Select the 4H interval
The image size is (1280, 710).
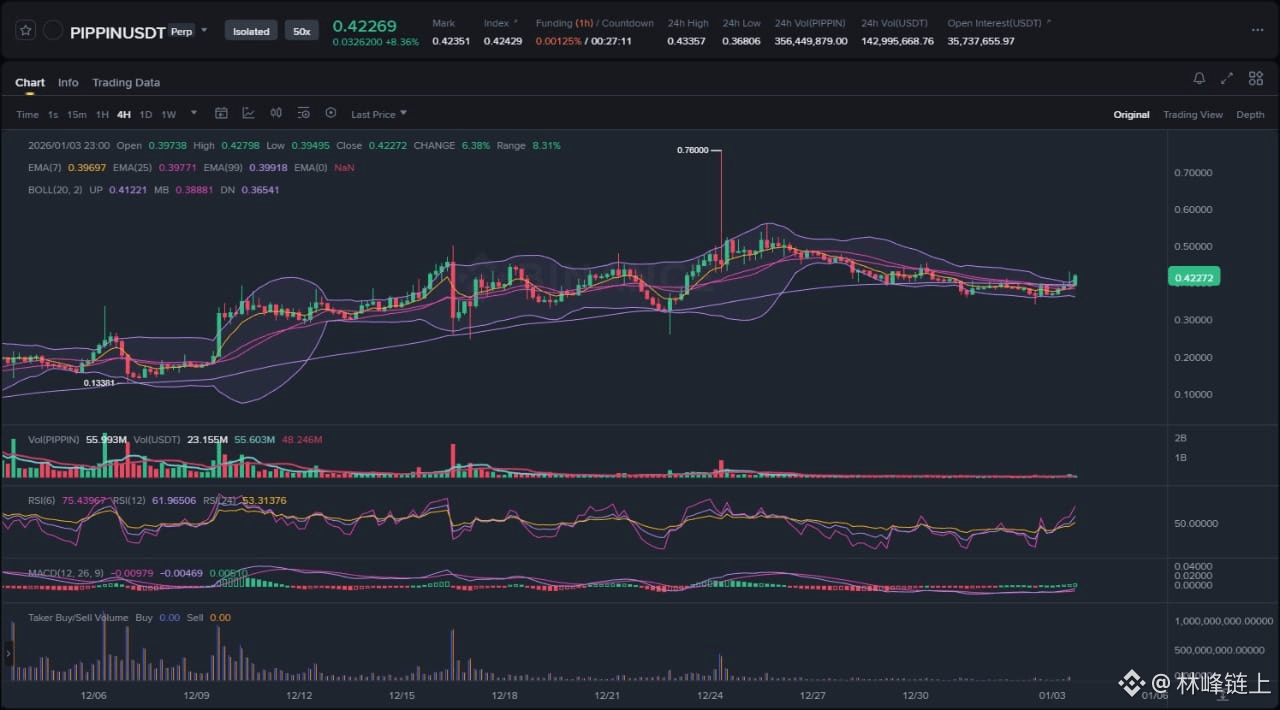(124, 114)
